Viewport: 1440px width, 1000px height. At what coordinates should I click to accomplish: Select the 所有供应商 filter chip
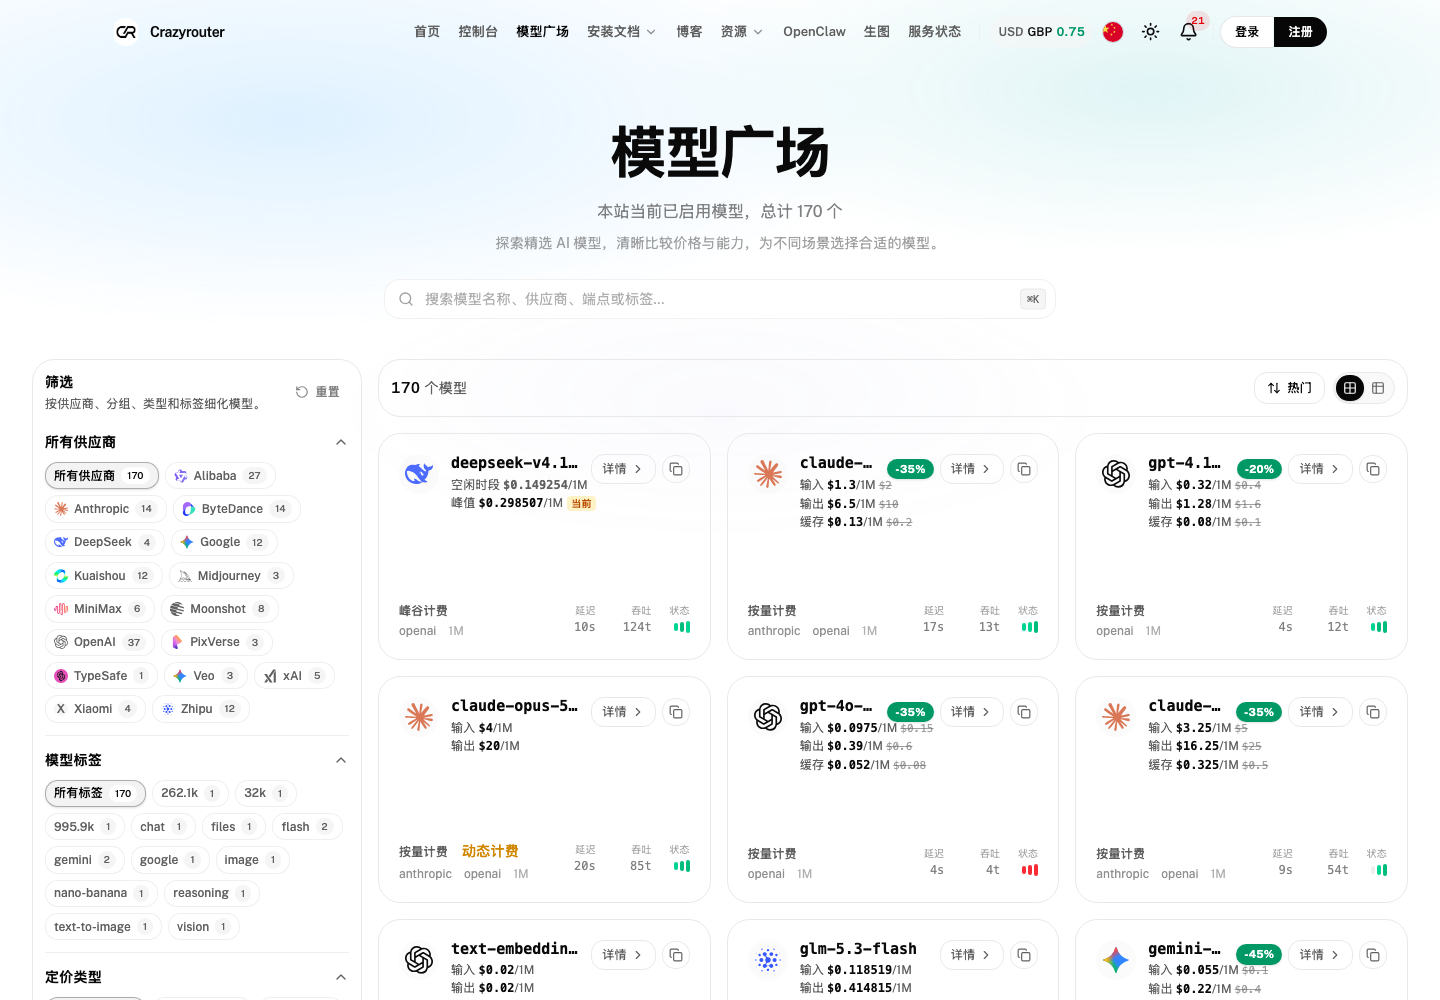click(x=102, y=476)
